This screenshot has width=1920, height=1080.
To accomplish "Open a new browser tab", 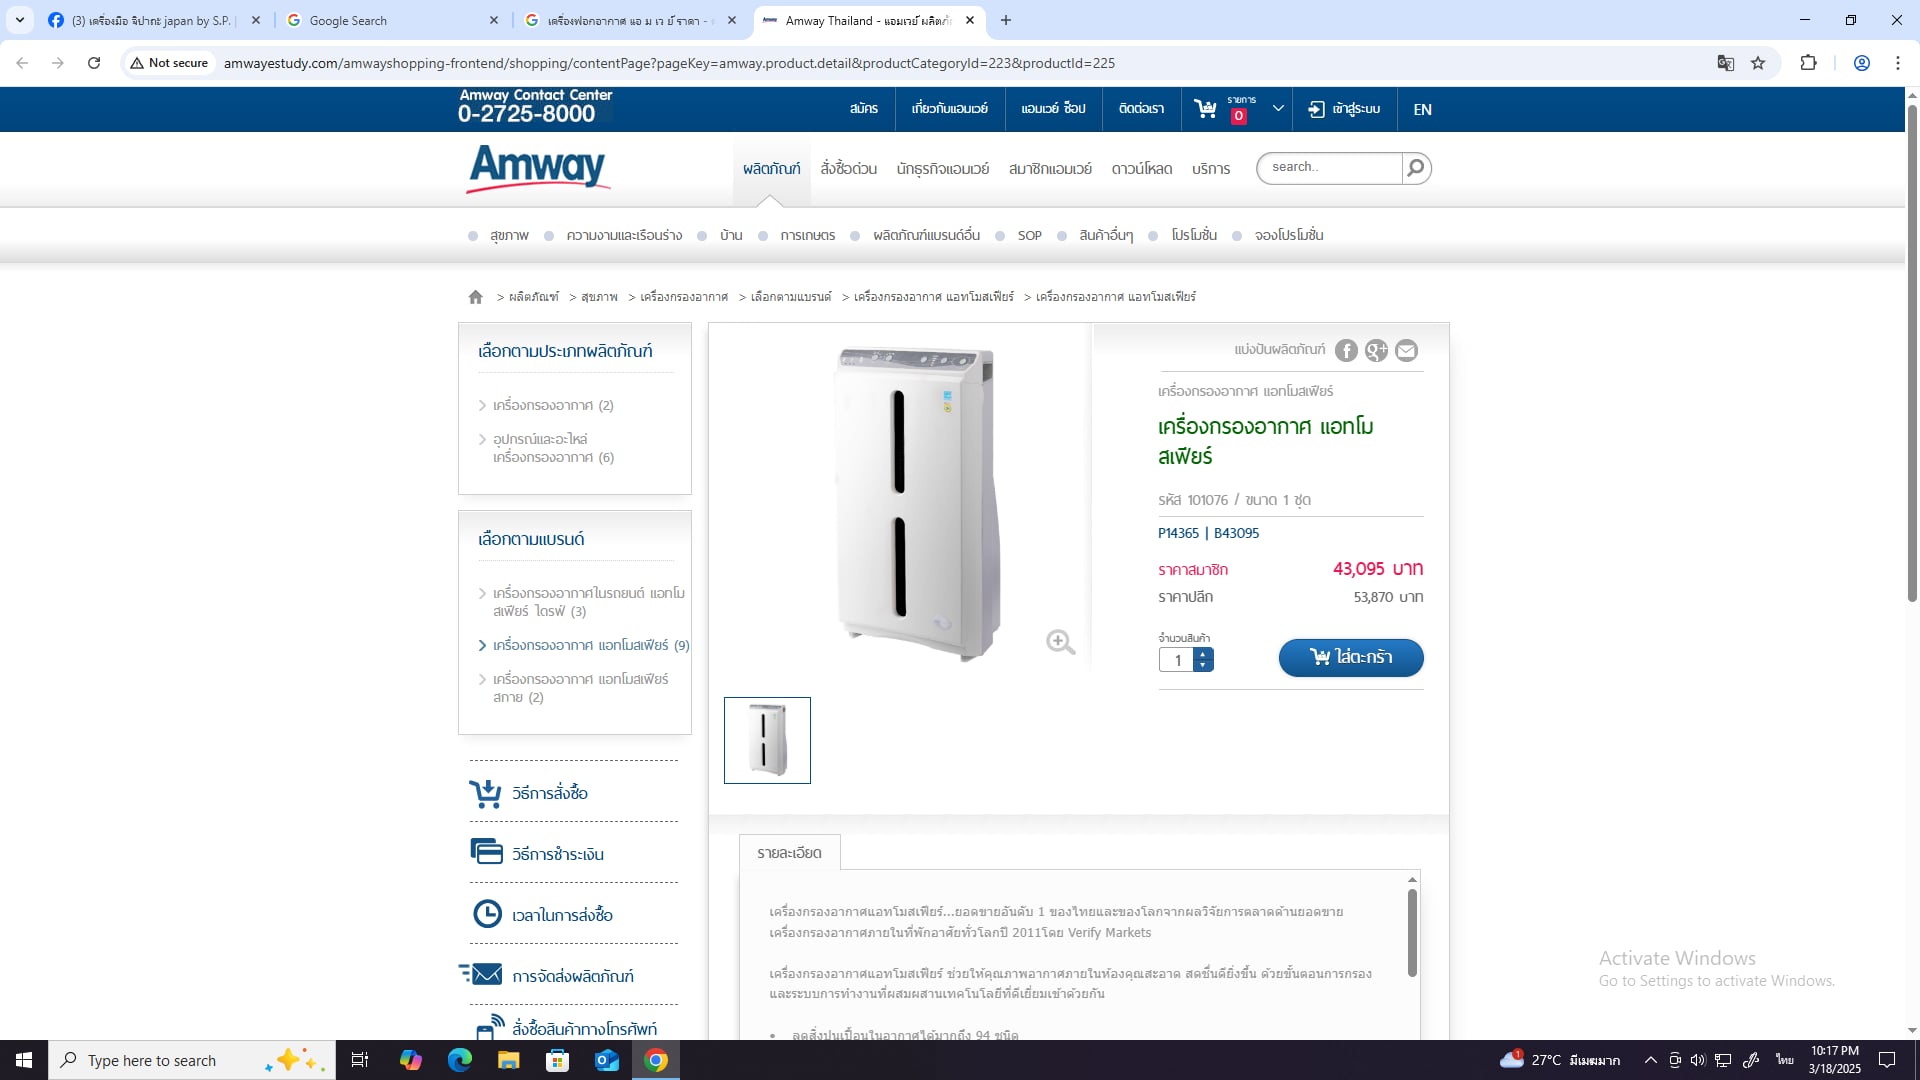I will 1006,20.
